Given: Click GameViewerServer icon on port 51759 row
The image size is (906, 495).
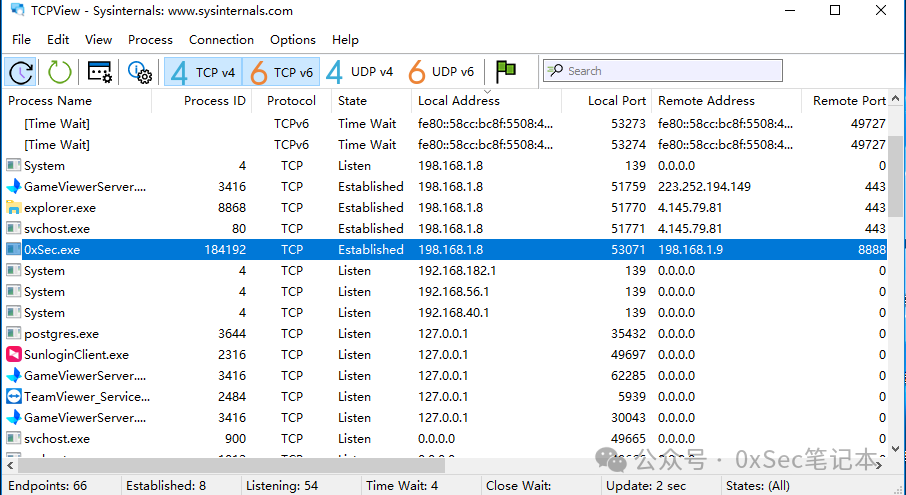Looking at the screenshot, I should (x=13, y=187).
